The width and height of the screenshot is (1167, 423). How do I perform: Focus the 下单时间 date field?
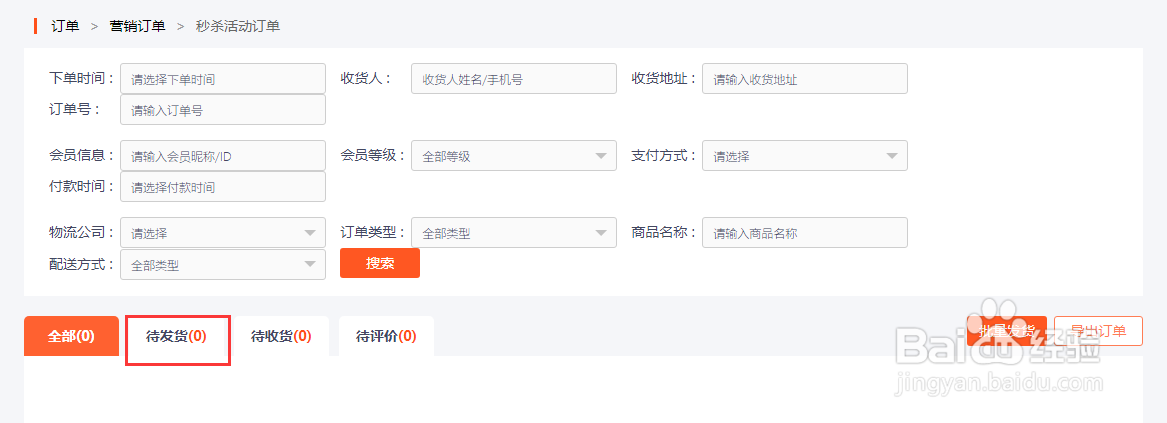(222, 79)
